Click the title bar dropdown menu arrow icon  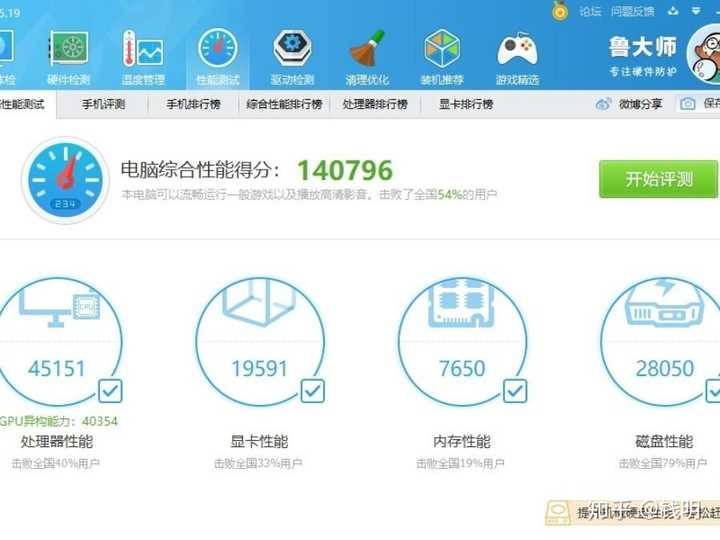pos(696,11)
